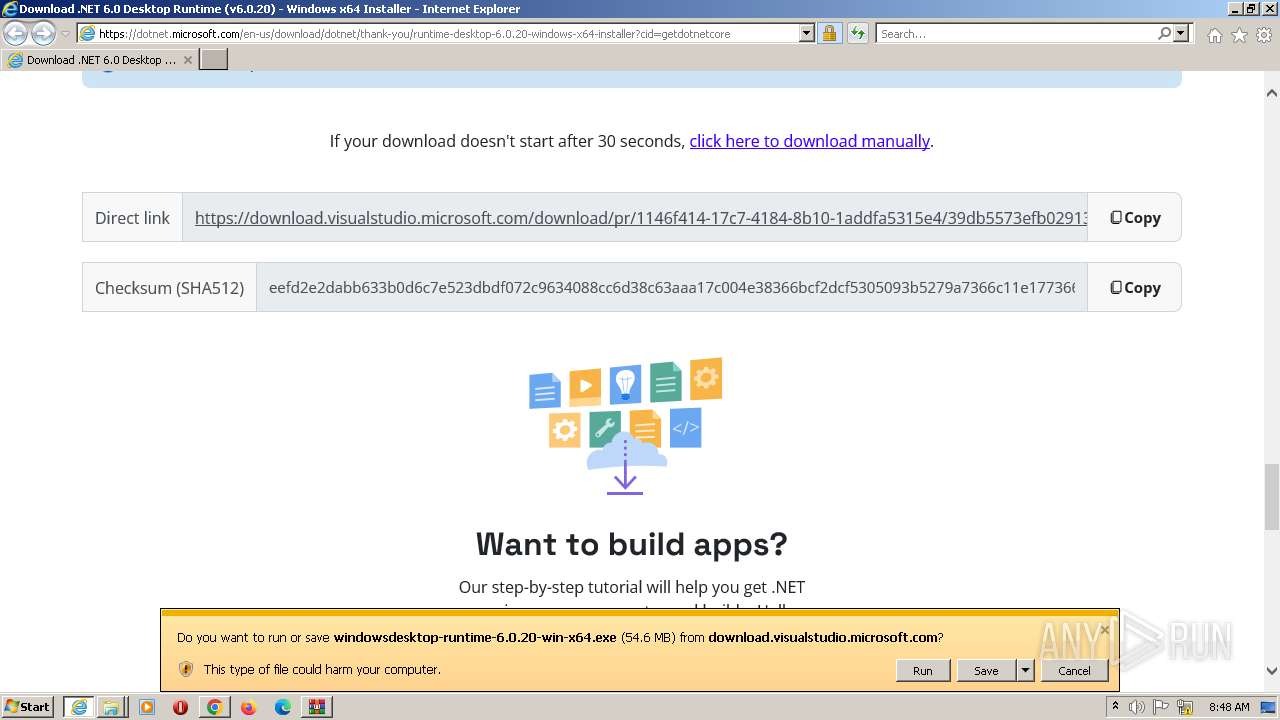Open the security report lock icon
This screenshot has height=720, width=1280.
pyautogui.click(x=829, y=34)
